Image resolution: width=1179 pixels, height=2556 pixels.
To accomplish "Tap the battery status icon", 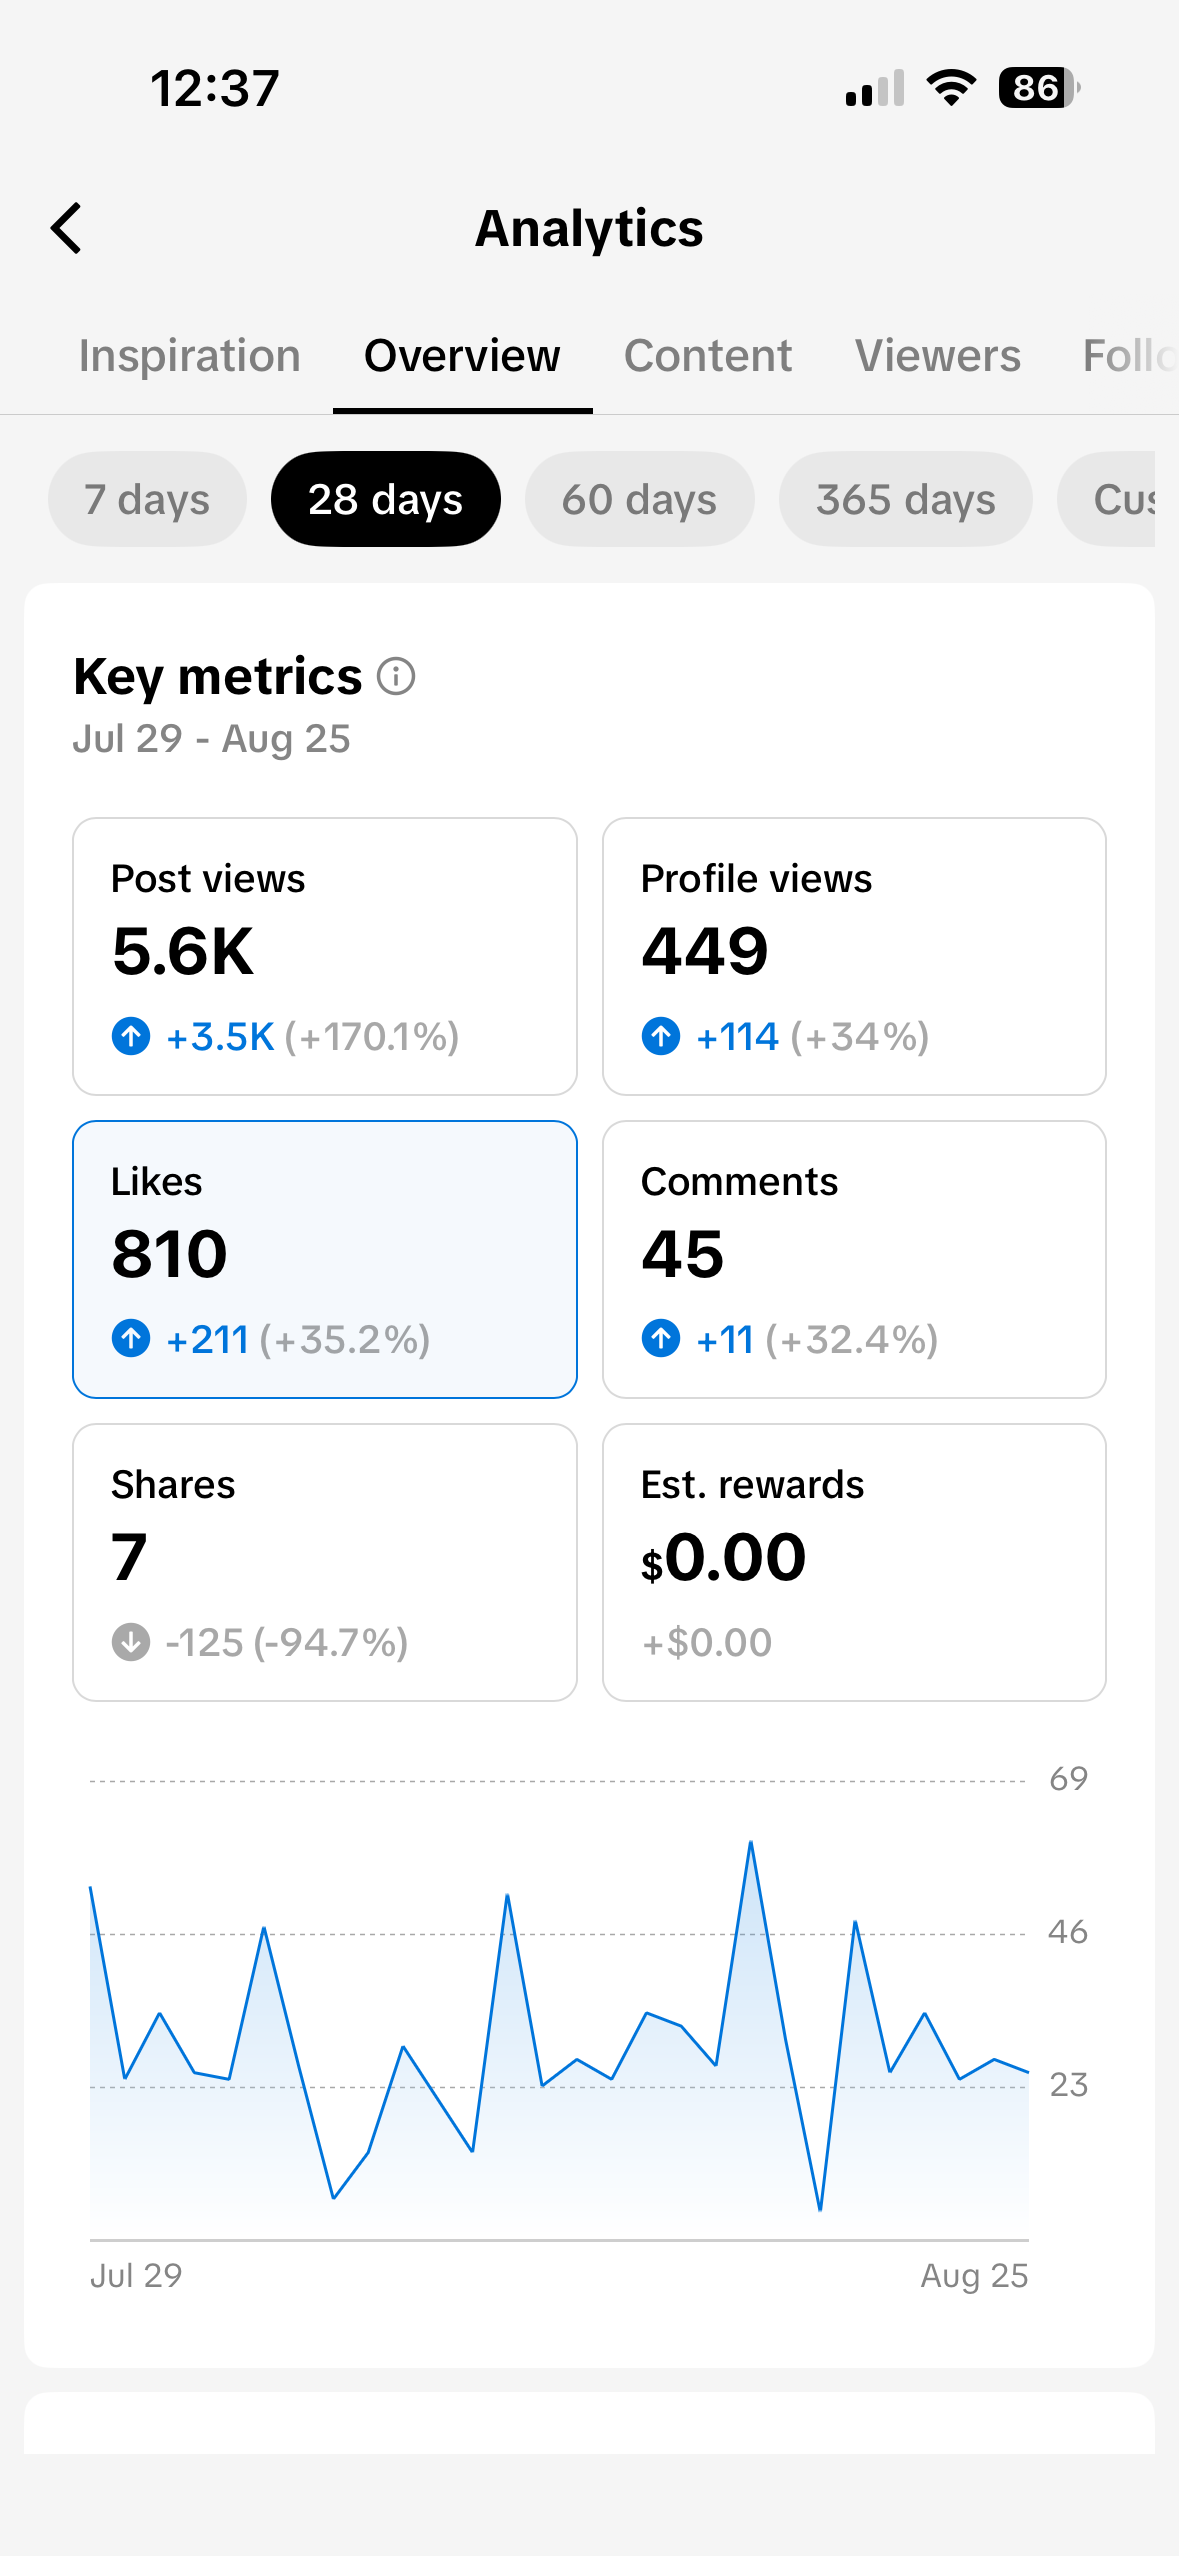I will coord(1039,88).
